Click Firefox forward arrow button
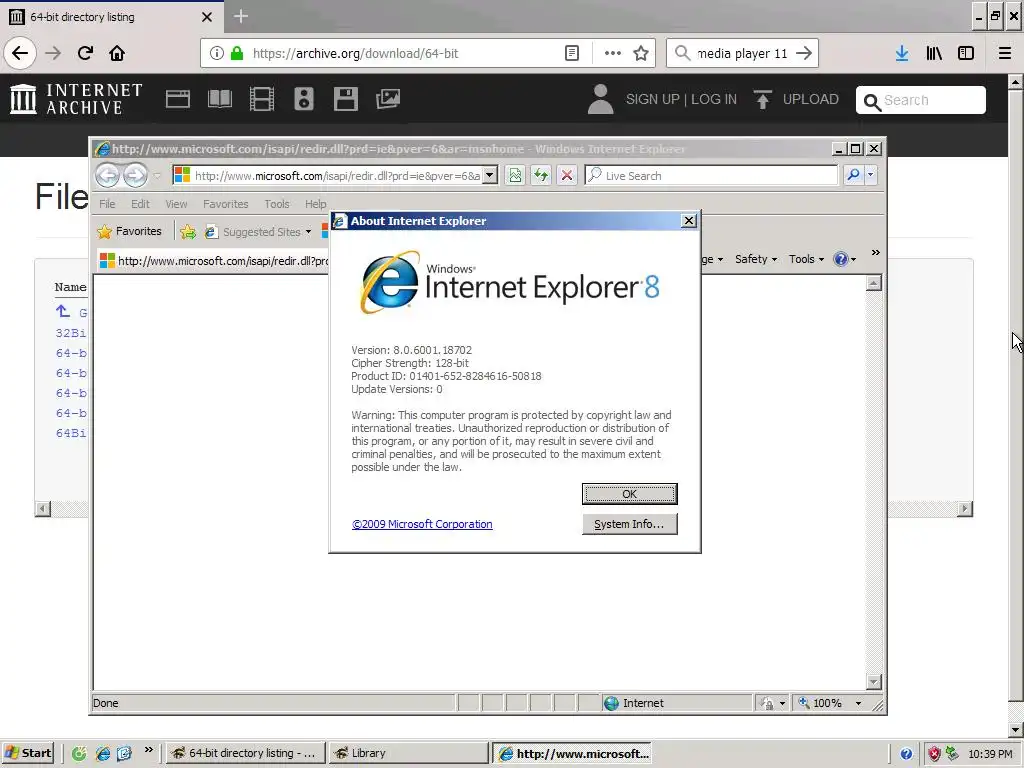Image resolution: width=1024 pixels, height=768 pixels. [53, 53]
